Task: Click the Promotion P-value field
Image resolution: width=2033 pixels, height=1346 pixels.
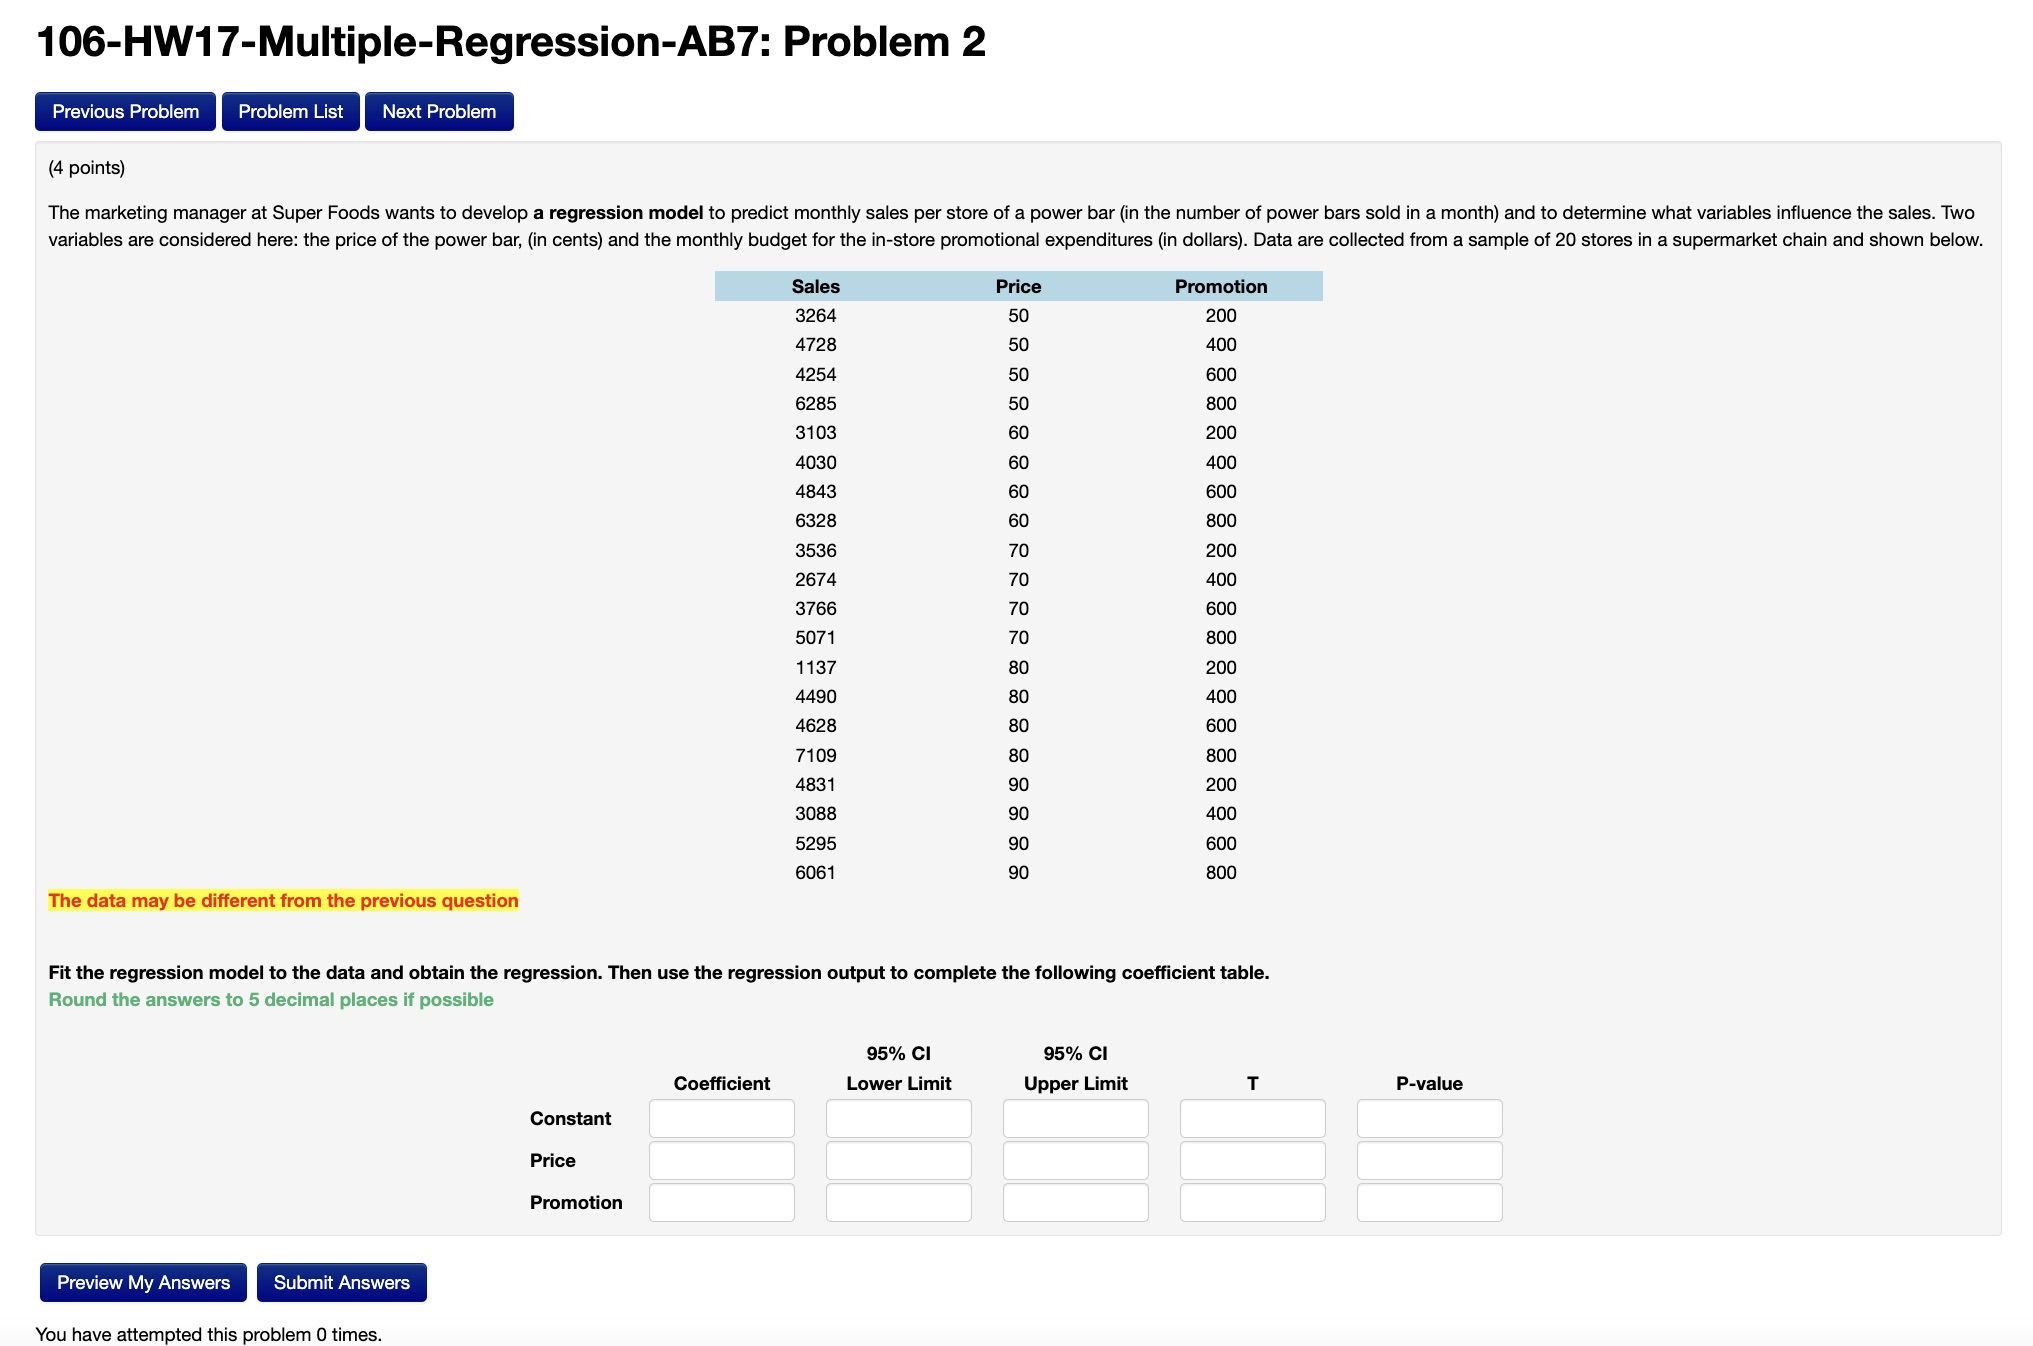Action: pyautogui.click(x=1429, y=1202)
